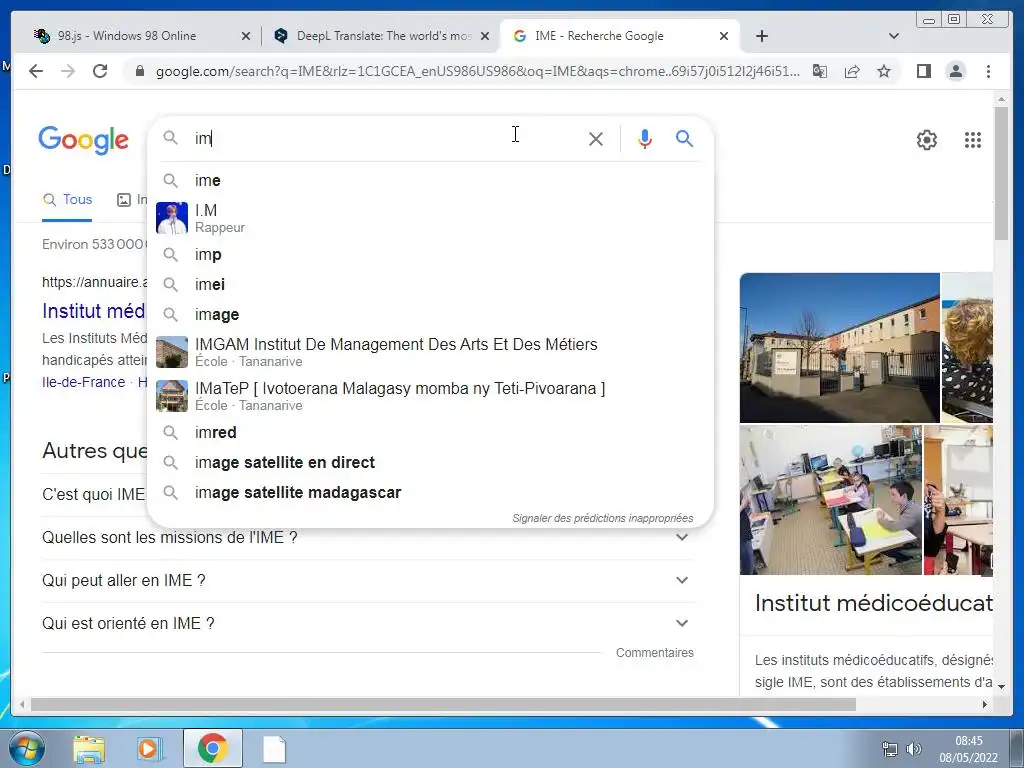Select IMaTeP Ivotoerana Malagasy suggestion
The image size is (1024, 768).
coord(430,396)
